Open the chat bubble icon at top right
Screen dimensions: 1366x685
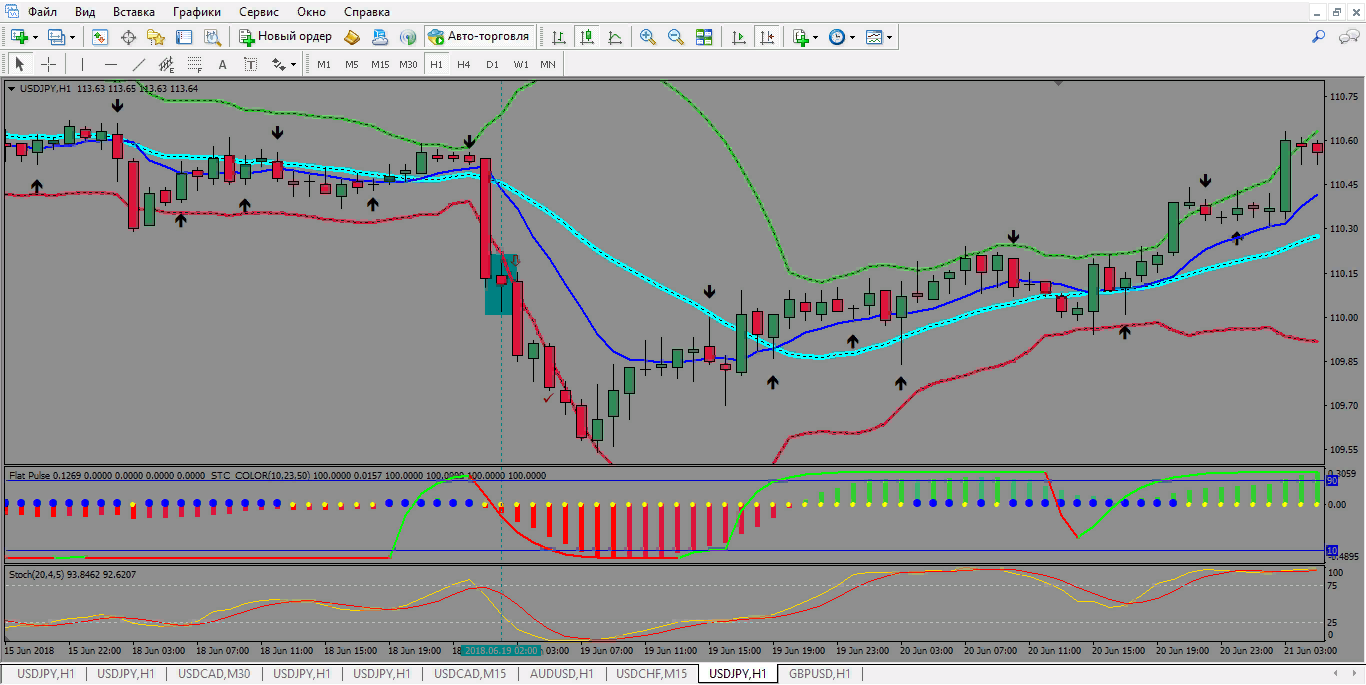pos(1349,37)
